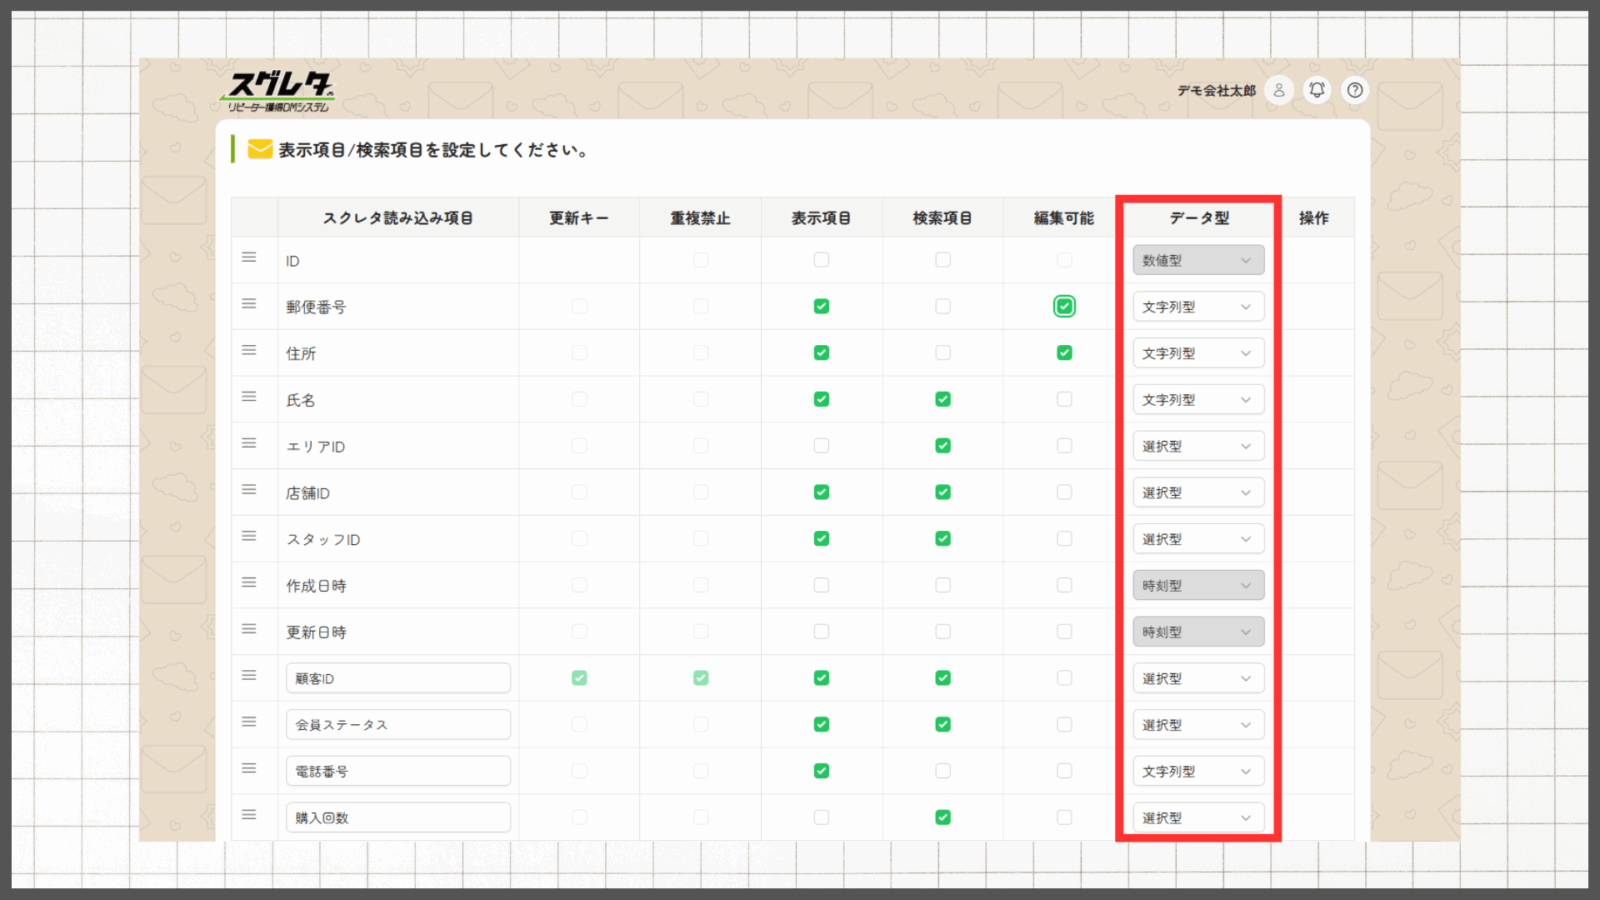Open the notification bell icon
Screen dimensions: 1600x900
pyautogui.click(x=1317, y=90)
